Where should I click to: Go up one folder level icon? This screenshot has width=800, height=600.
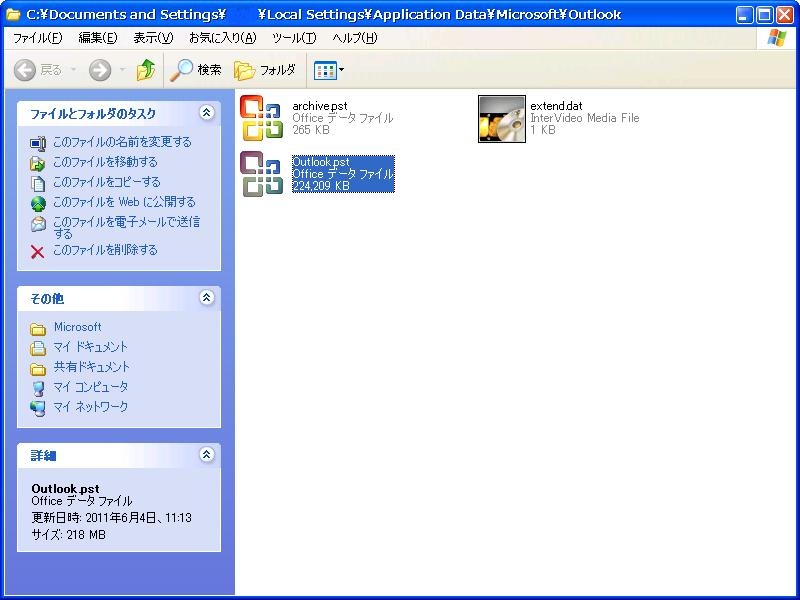pyautogui.click(x=146, y=70)
